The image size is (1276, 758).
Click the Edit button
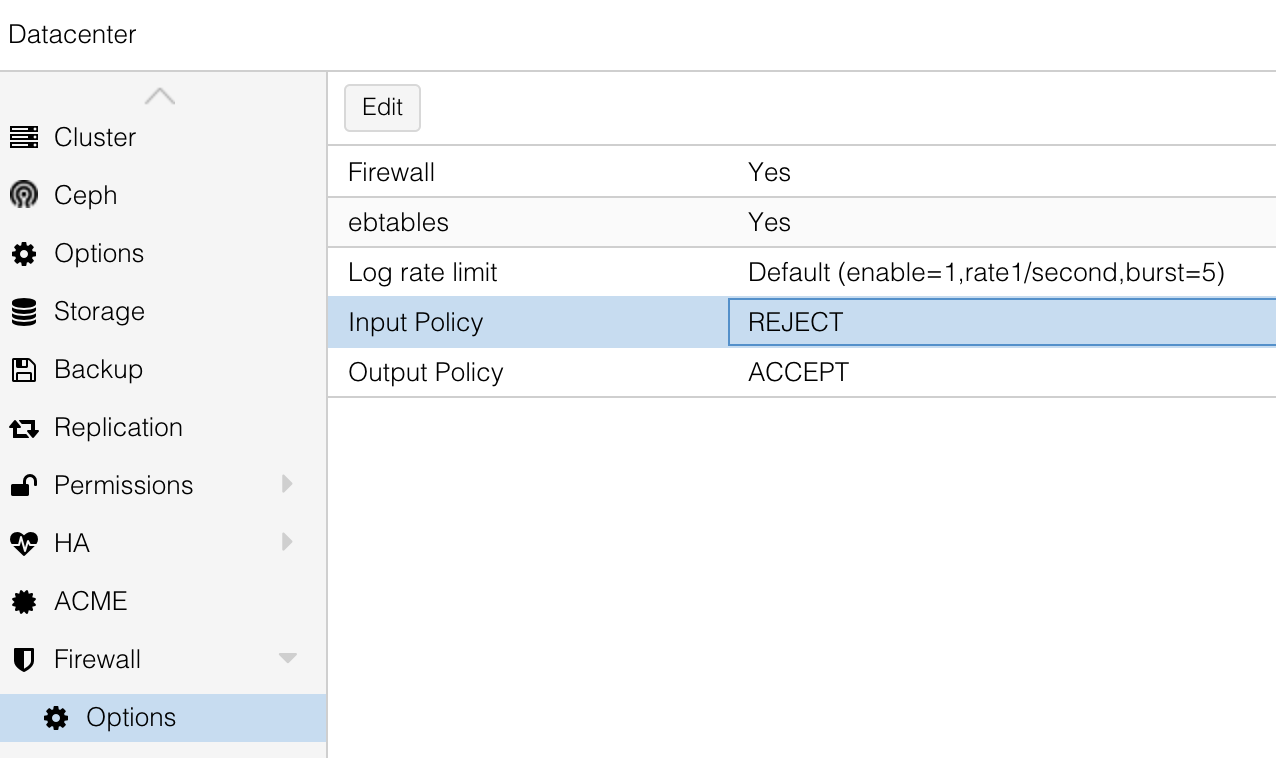(382, 108)
